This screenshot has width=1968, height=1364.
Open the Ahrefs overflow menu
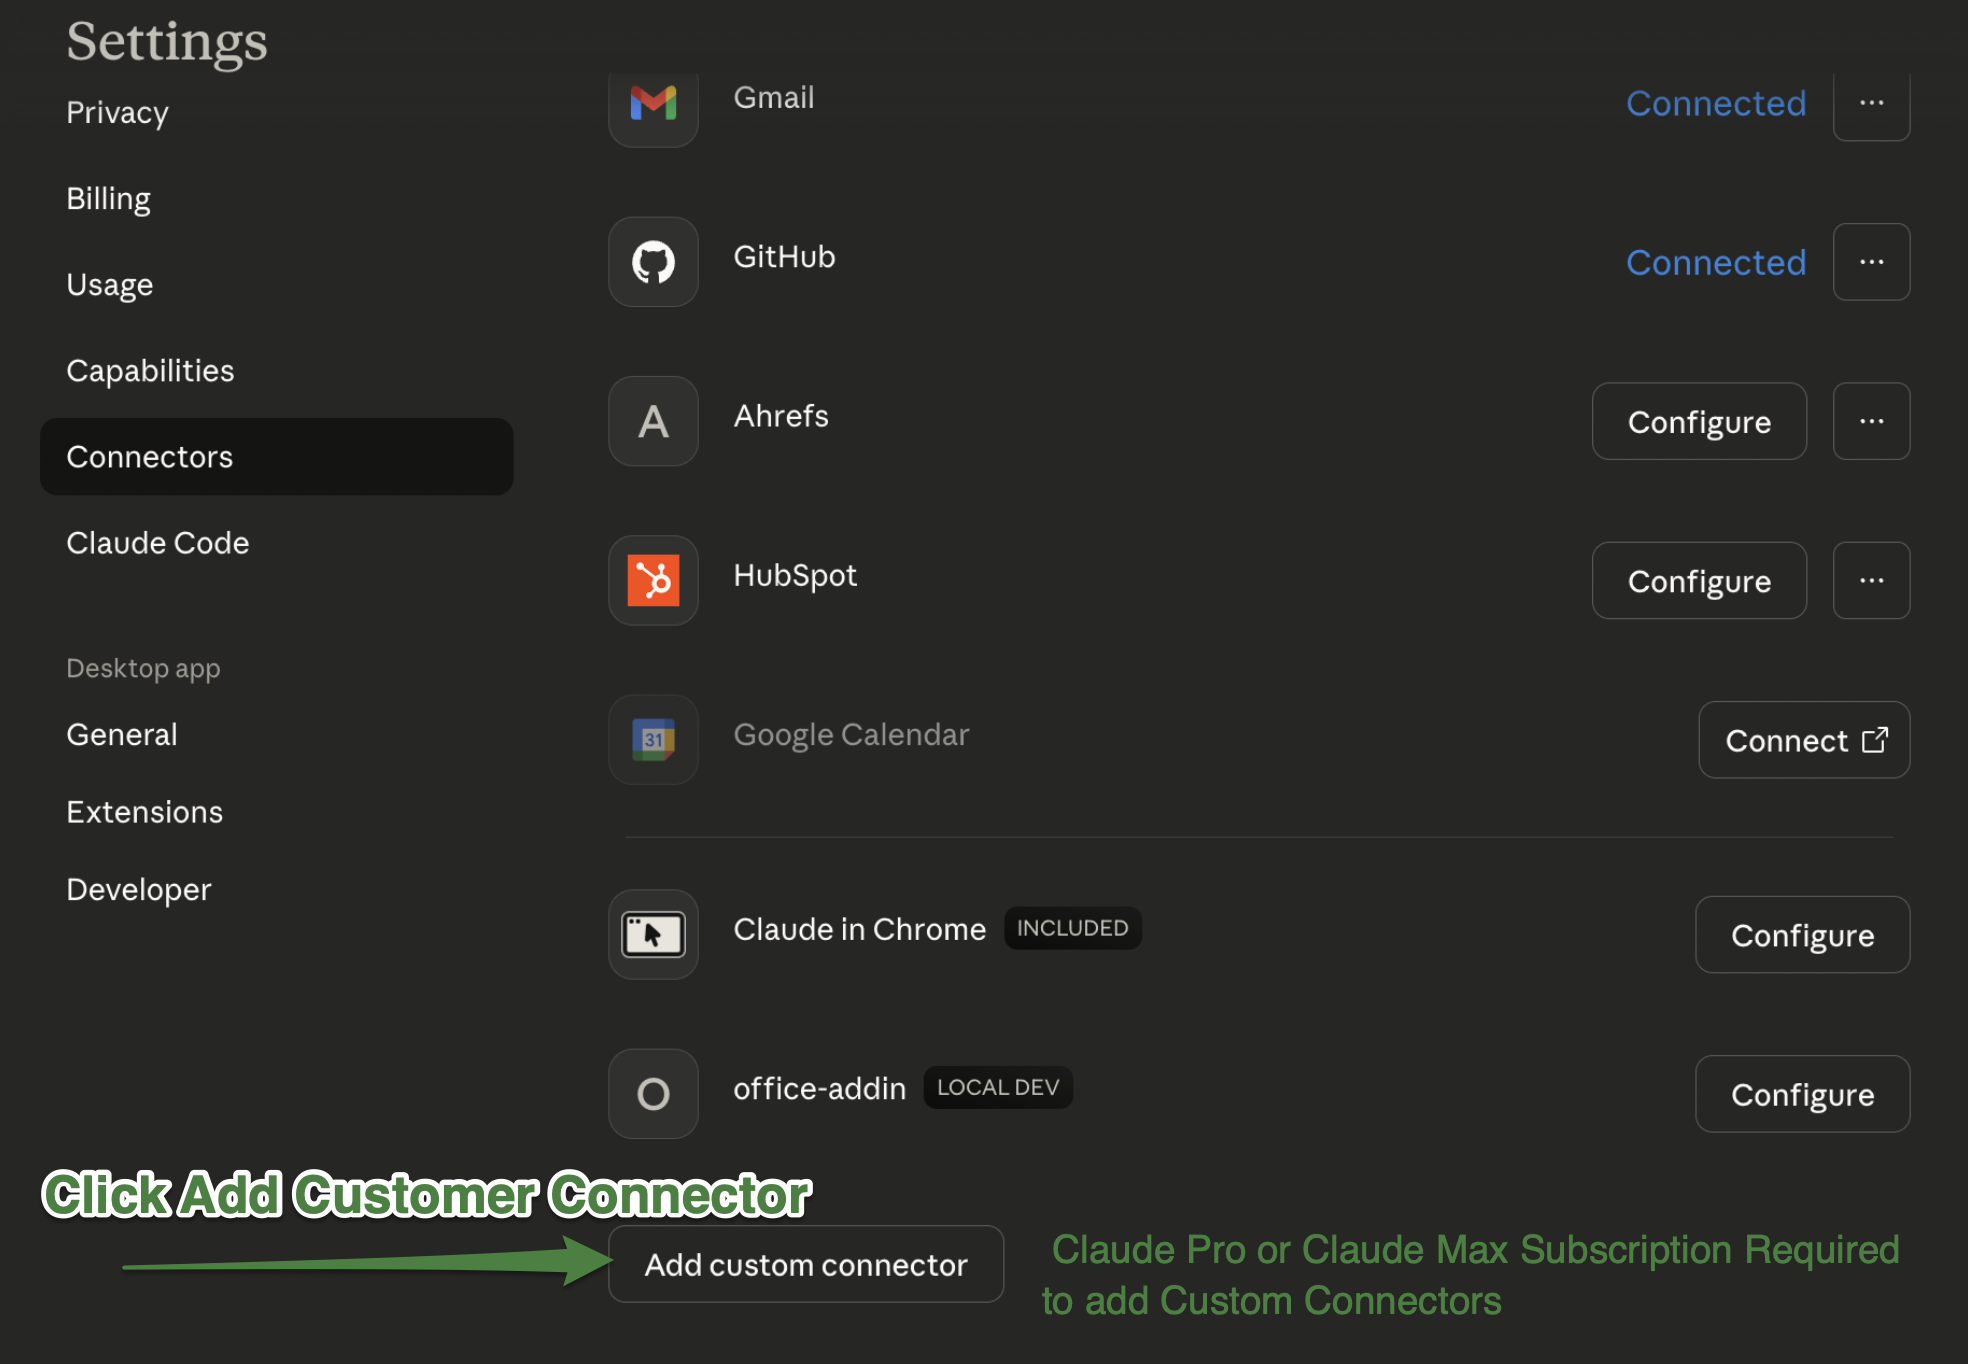(1870, 421)
